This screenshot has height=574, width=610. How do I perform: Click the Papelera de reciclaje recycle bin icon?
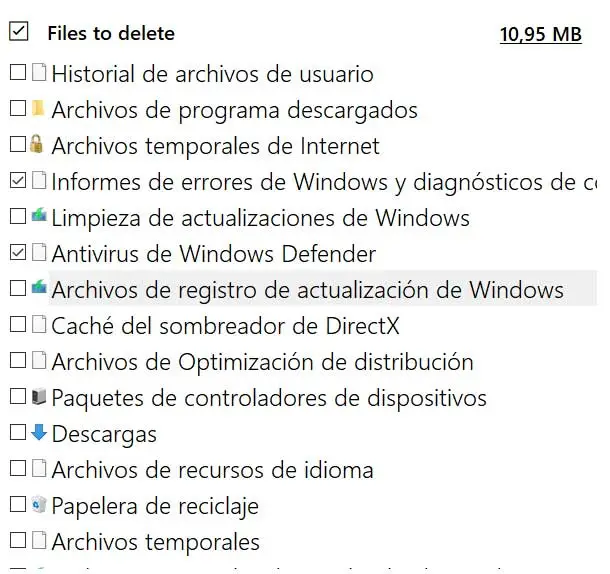click(38, 505)
